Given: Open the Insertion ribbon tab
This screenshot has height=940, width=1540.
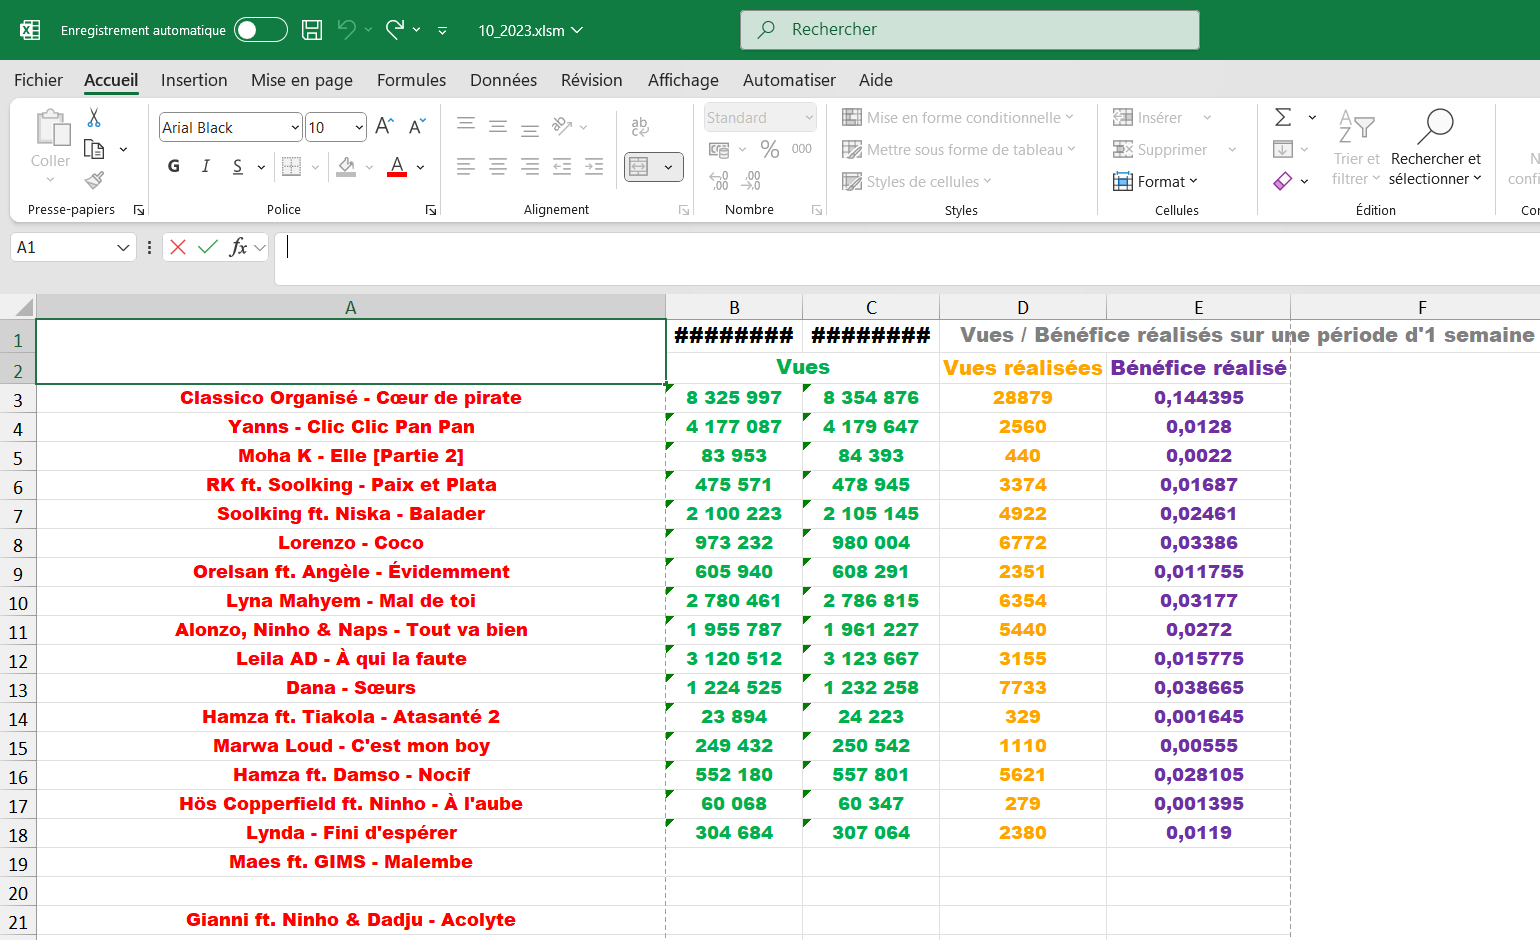Looking at the screenshot, I should [x=194, y=80].
